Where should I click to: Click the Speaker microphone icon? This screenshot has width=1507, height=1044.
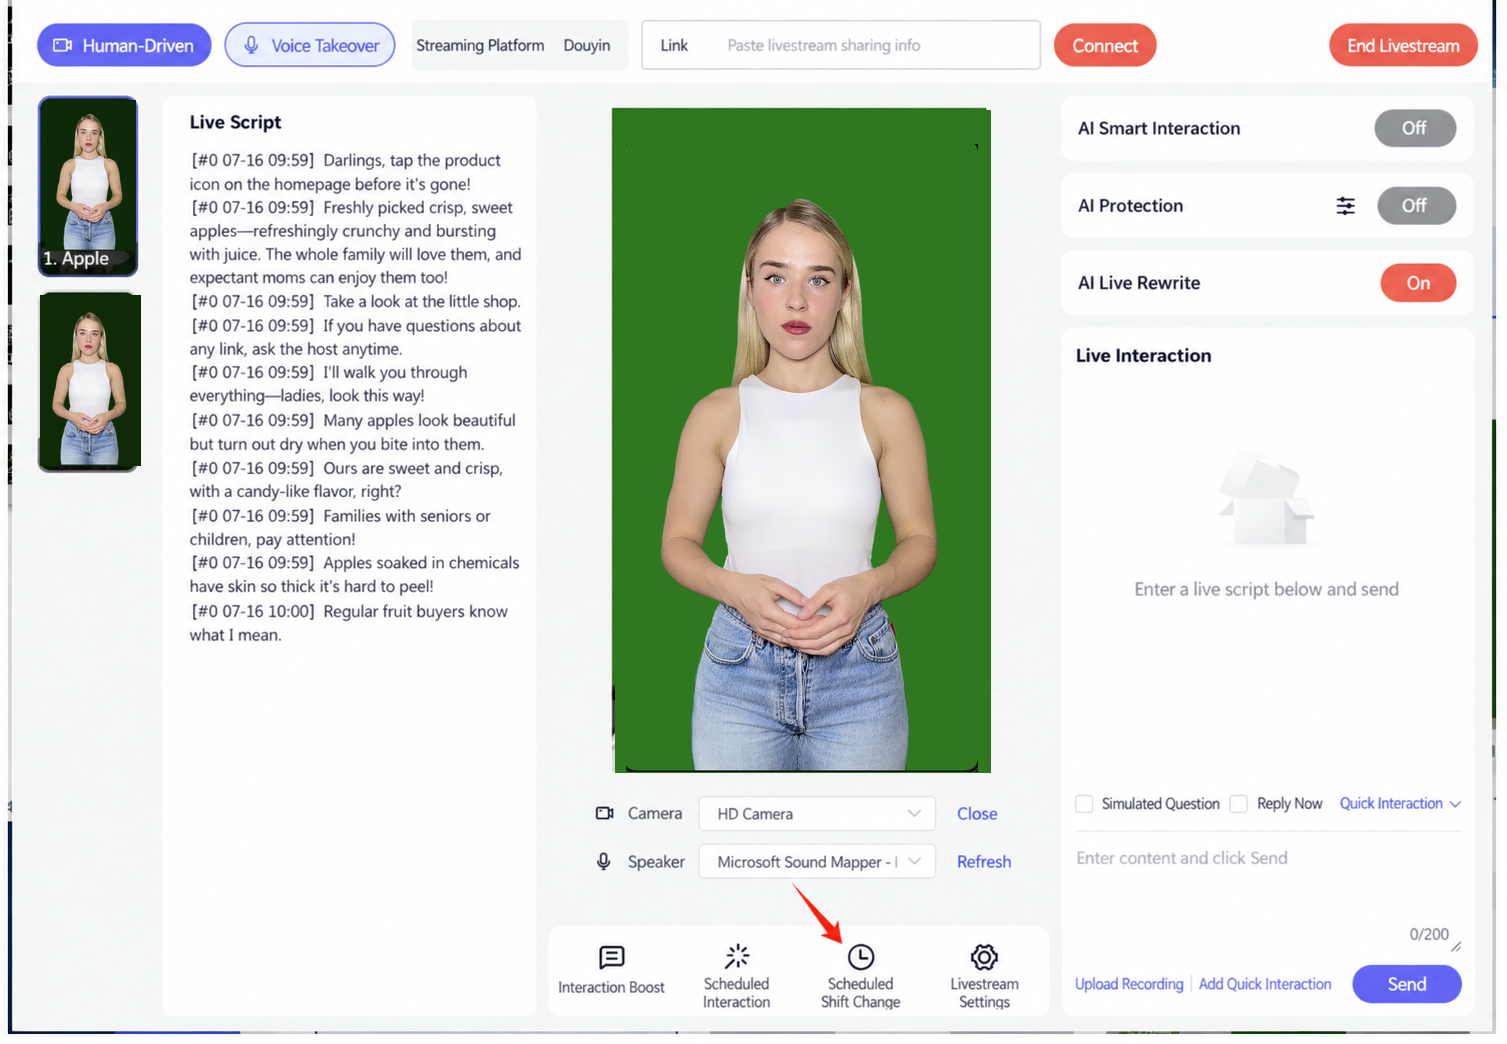click(x=604, y=861)
